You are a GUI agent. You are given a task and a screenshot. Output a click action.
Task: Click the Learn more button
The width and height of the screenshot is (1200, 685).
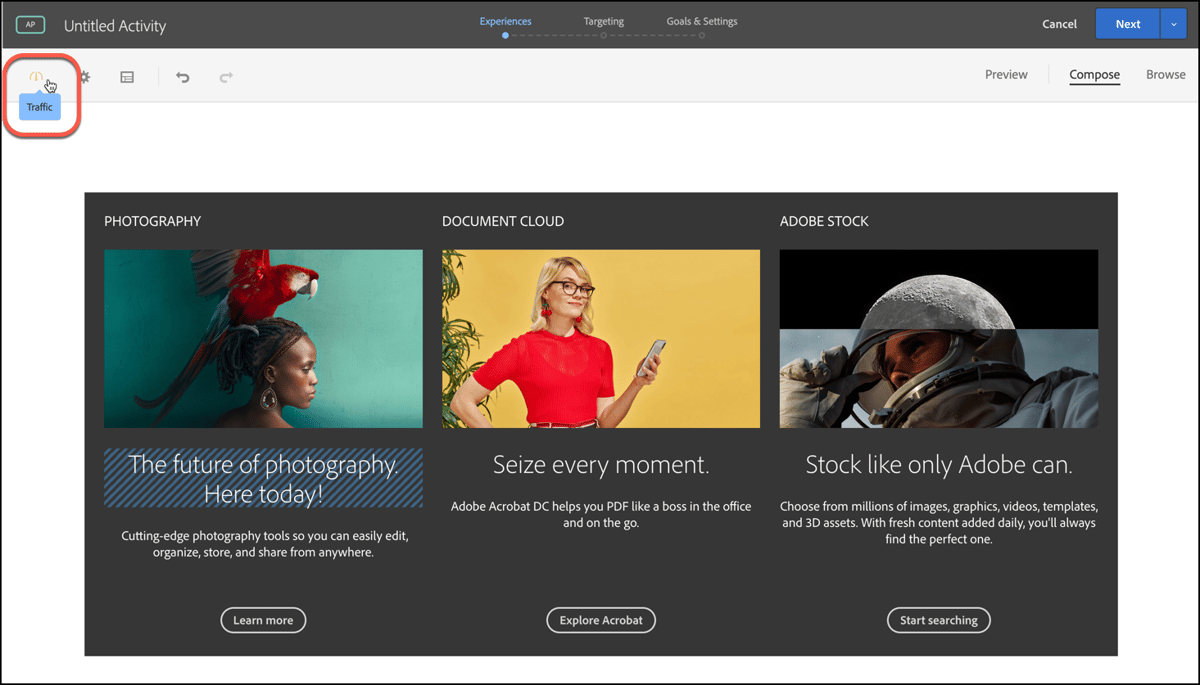(263, 620)
